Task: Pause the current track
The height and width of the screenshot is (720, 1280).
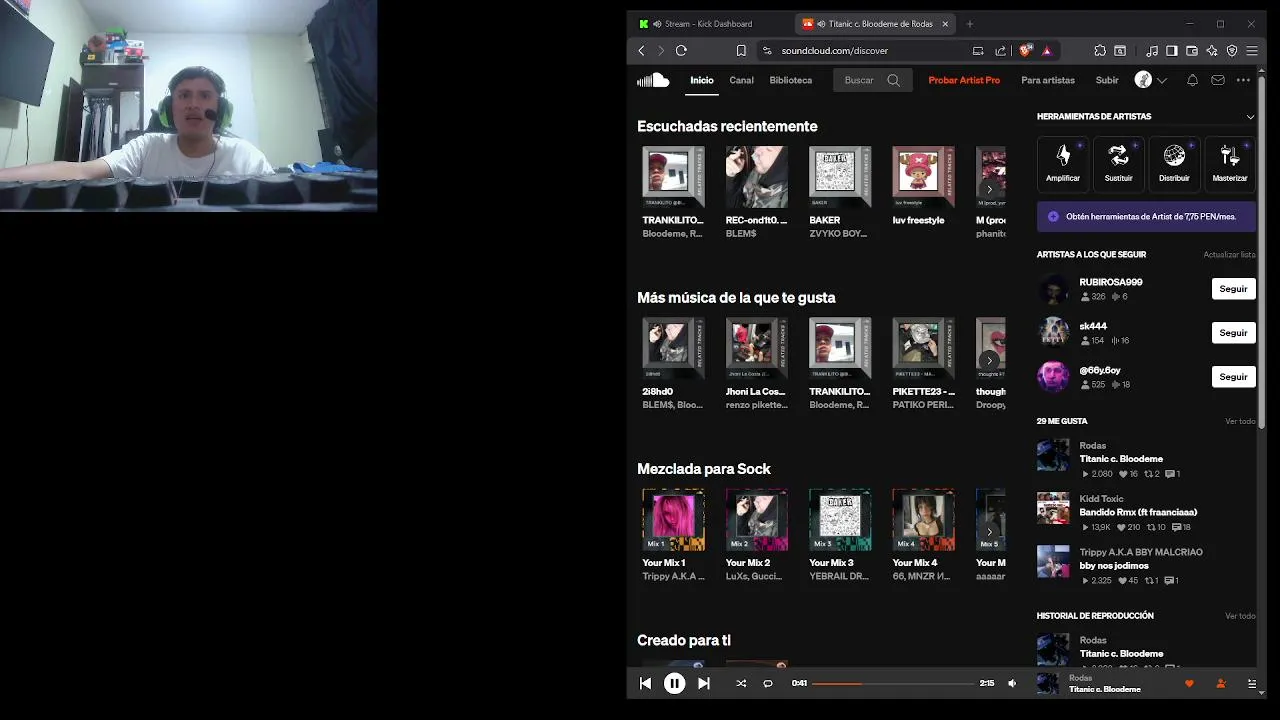Action: pos(674,683)
